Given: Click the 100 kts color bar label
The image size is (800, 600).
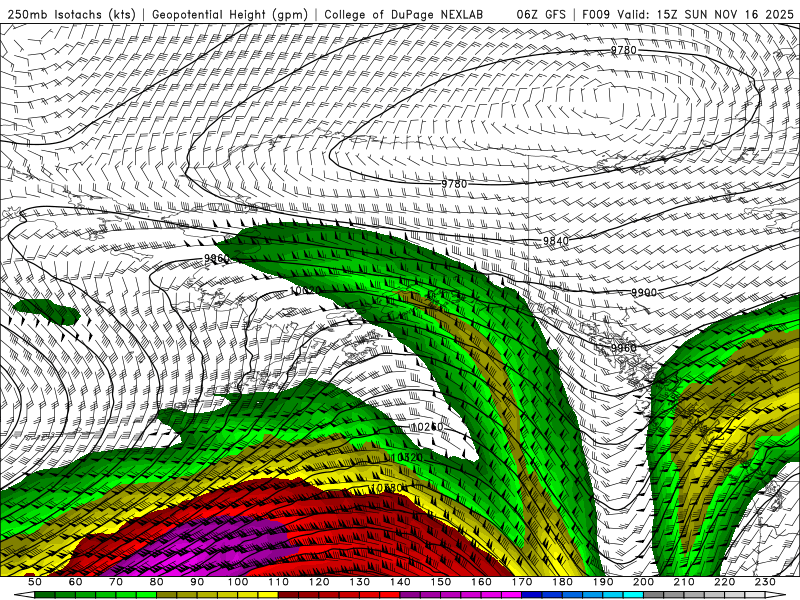Looking at the screenshot, I should click(x=238, y=582).
